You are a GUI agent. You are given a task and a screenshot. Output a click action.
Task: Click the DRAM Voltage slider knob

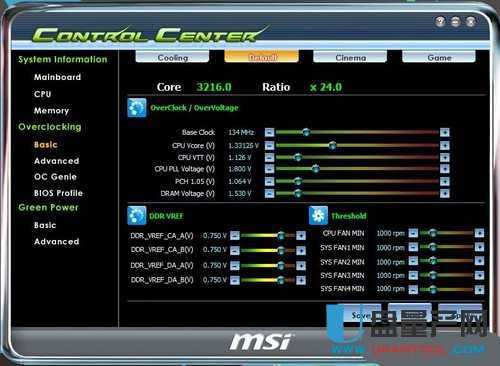pyautogui.click(x=298, y=193)
